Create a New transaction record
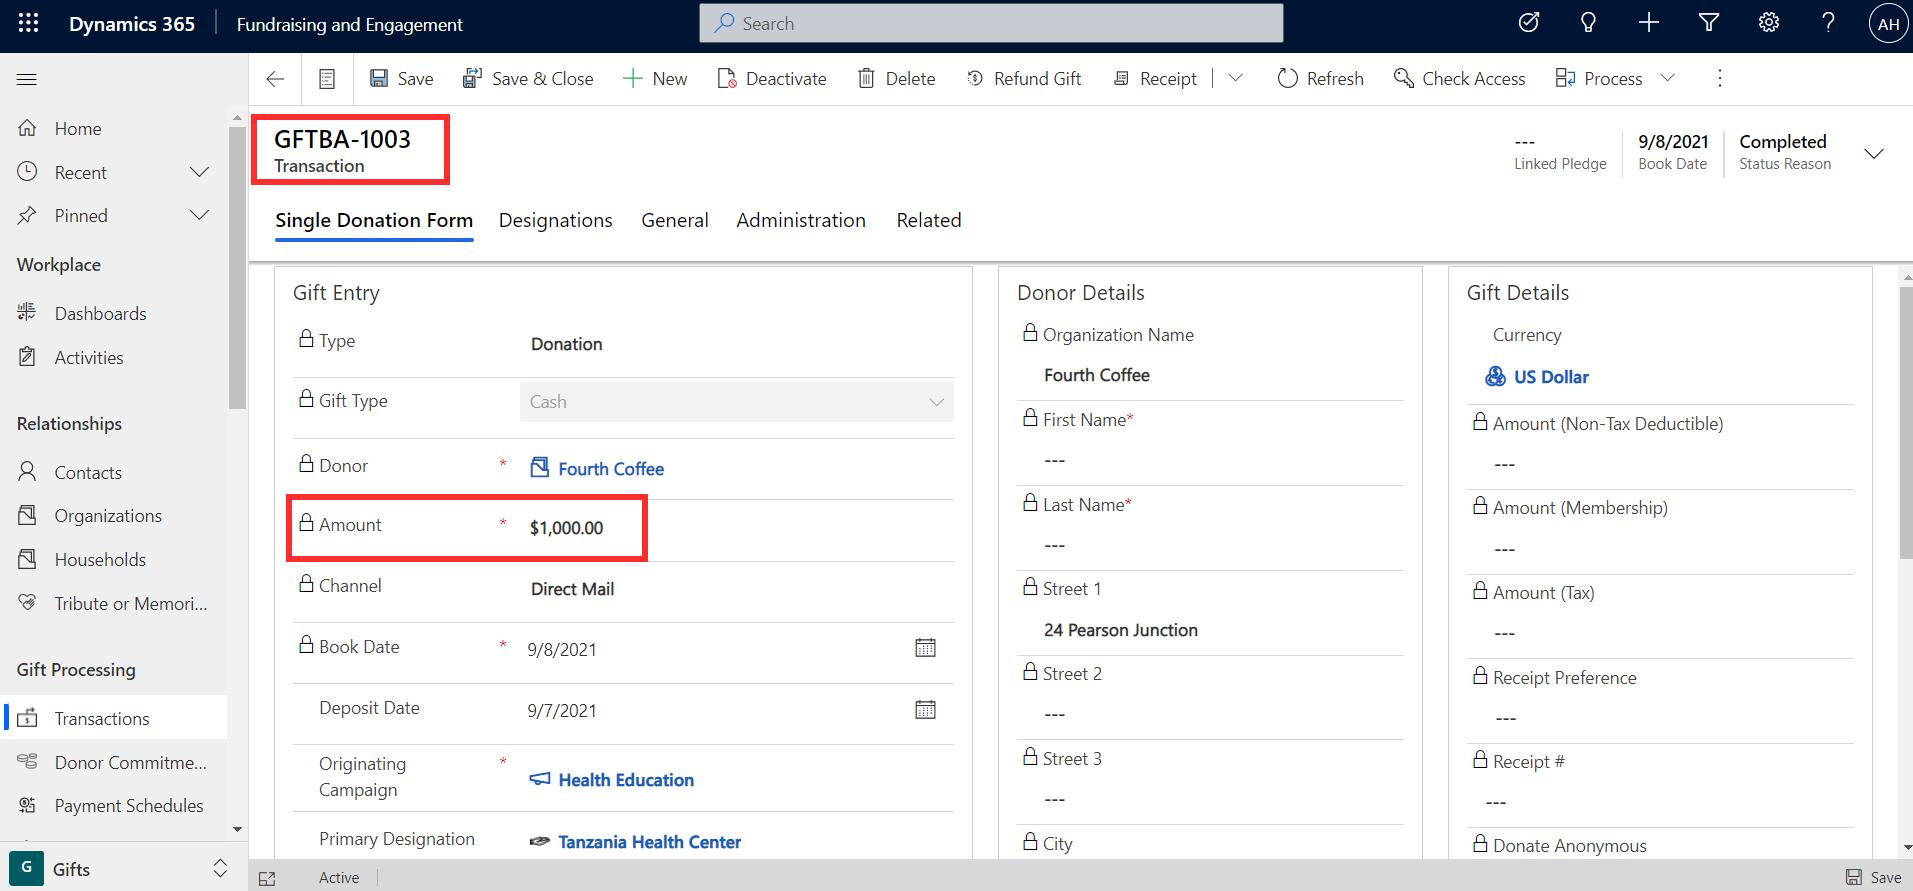The image size is (1913, 891). (x=655, y=79)
